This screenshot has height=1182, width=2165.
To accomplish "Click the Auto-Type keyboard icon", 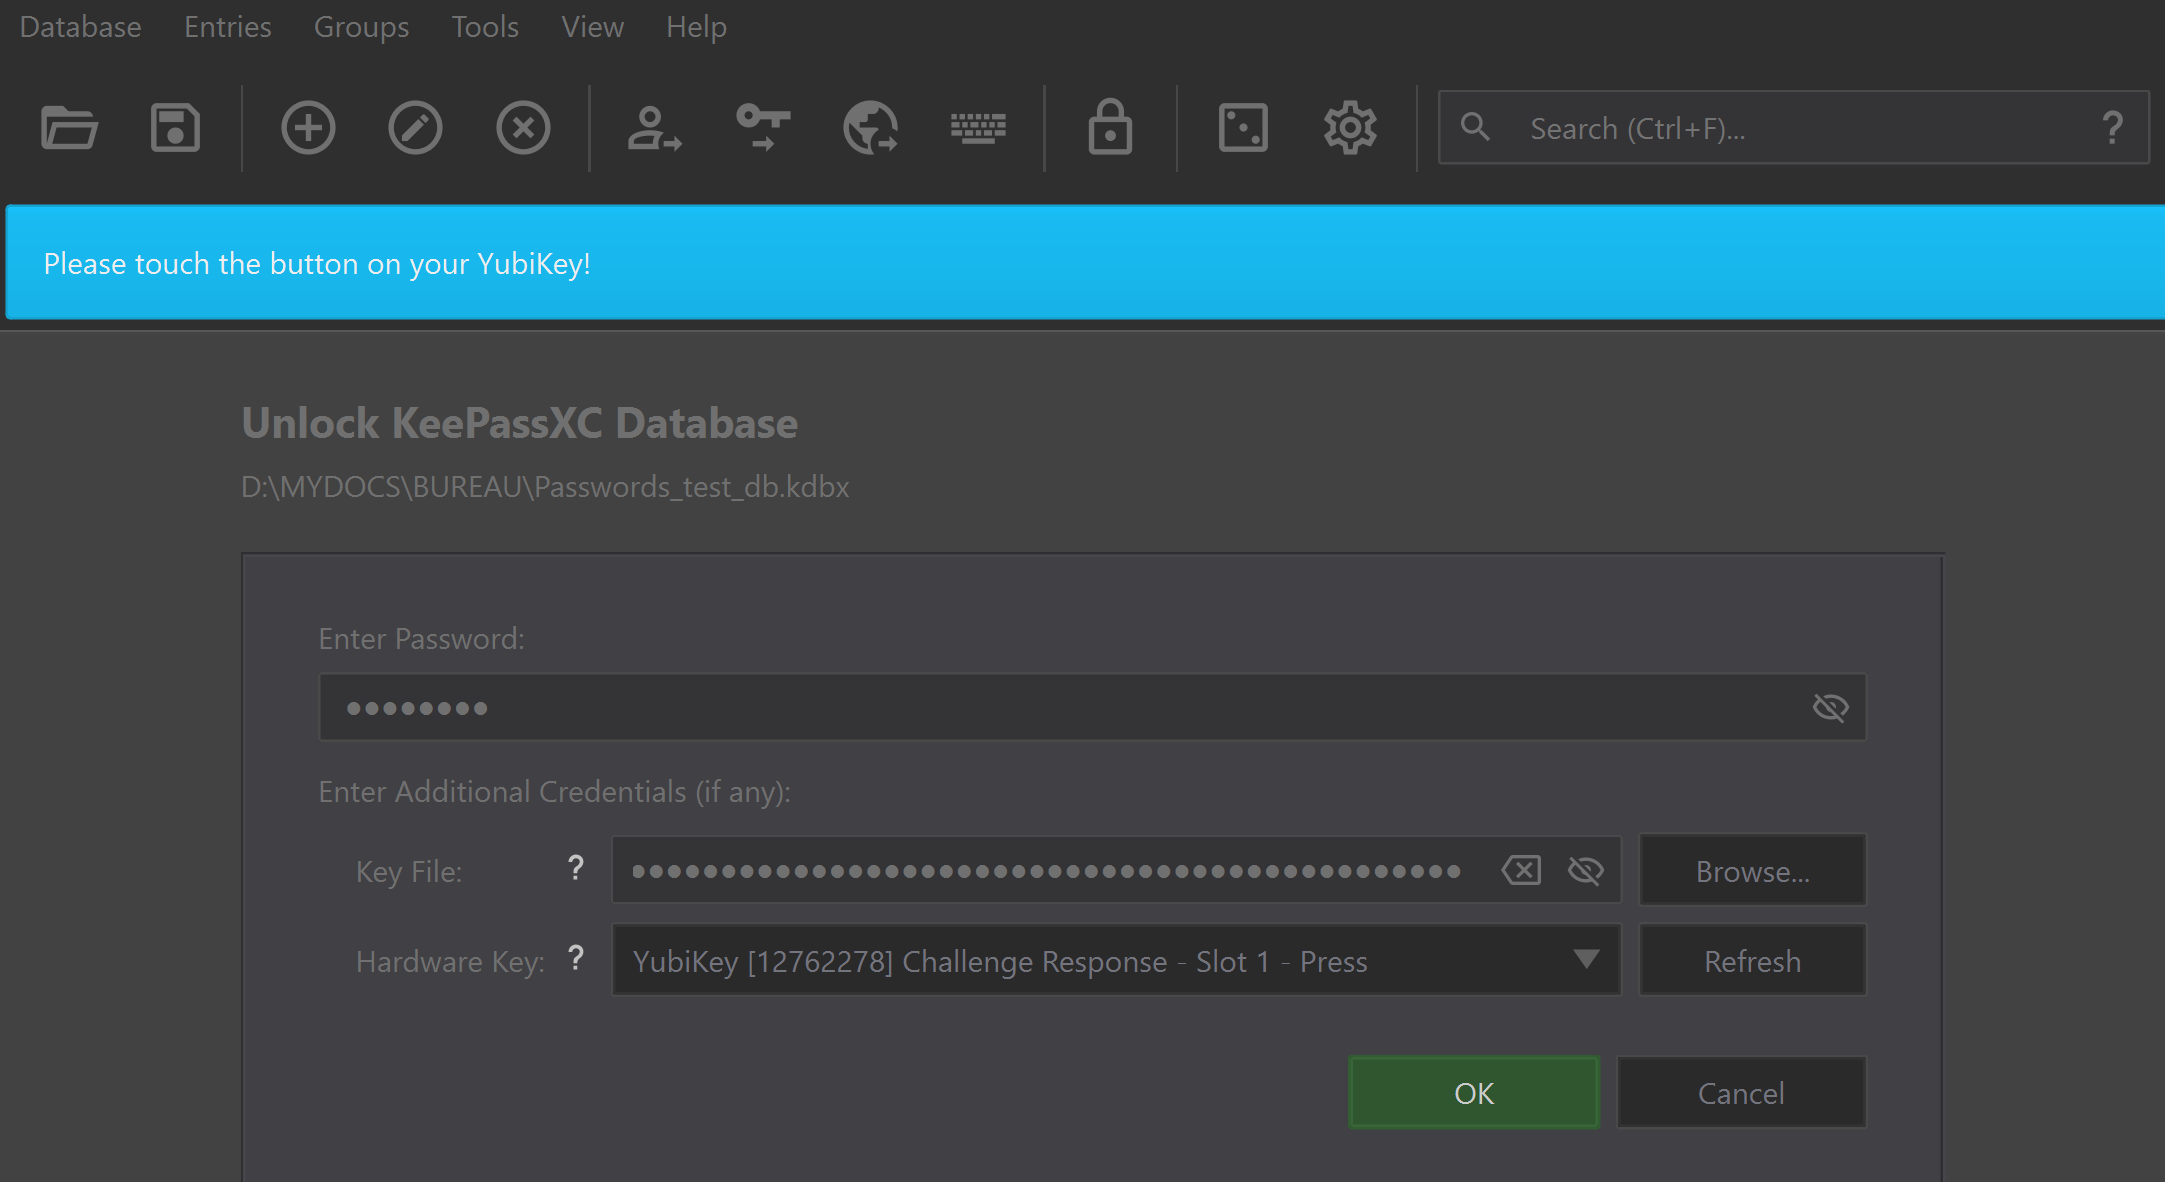I will pos(978,128).
